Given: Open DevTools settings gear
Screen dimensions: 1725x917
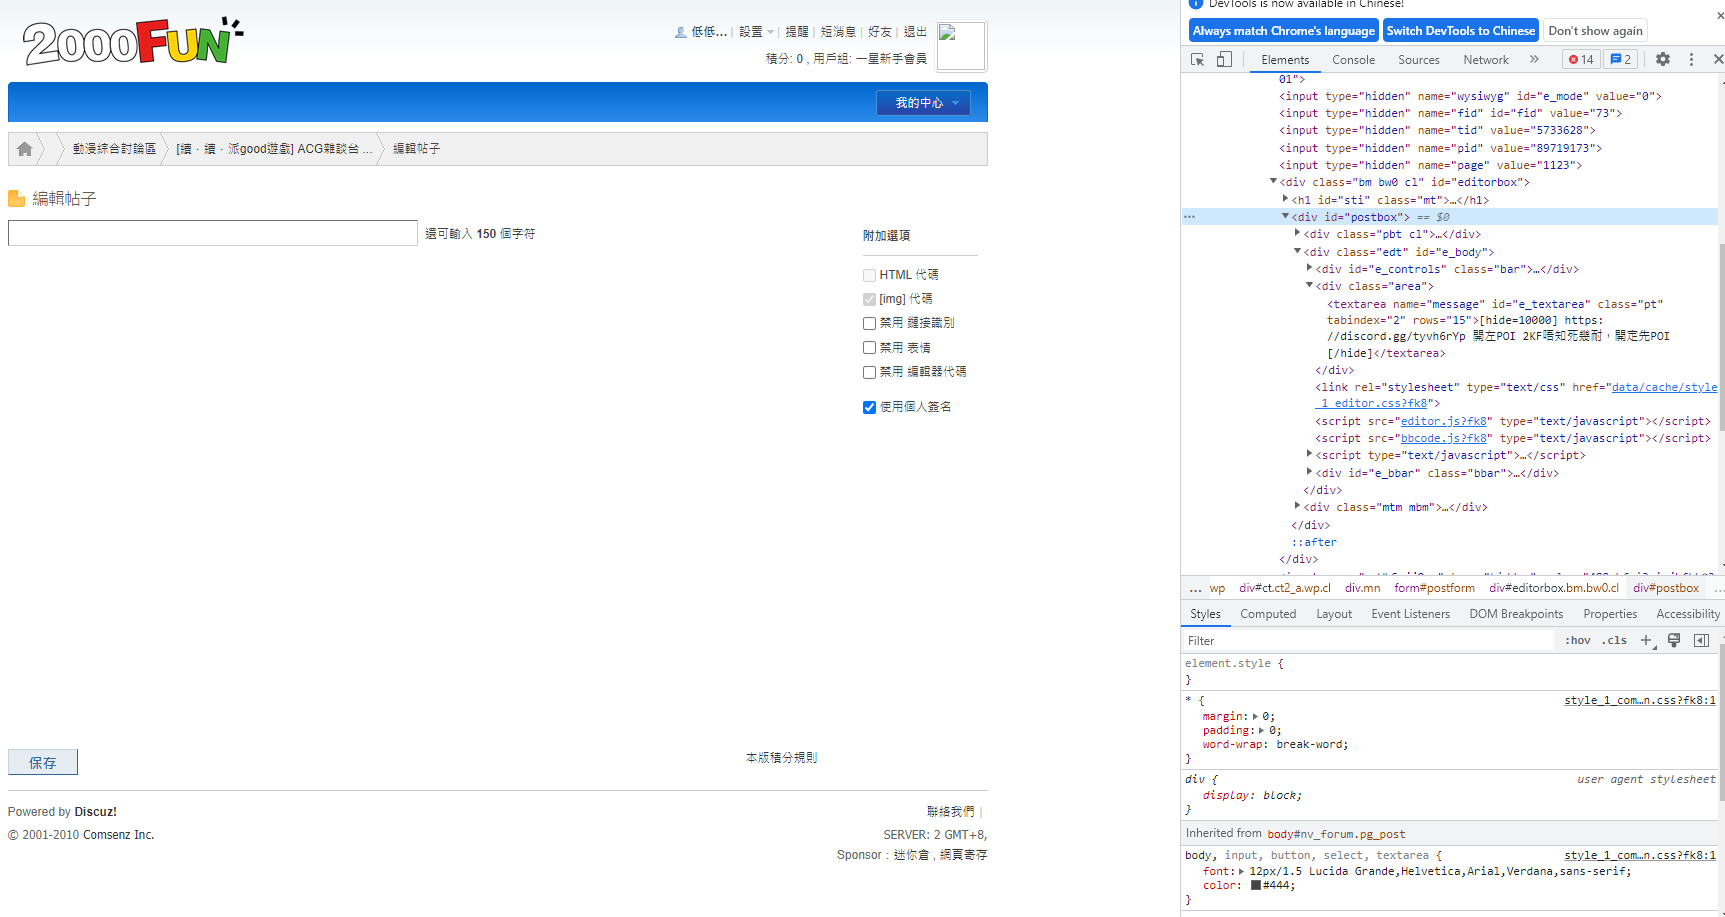Looking at the screenshot, I should click(1662, 60).
